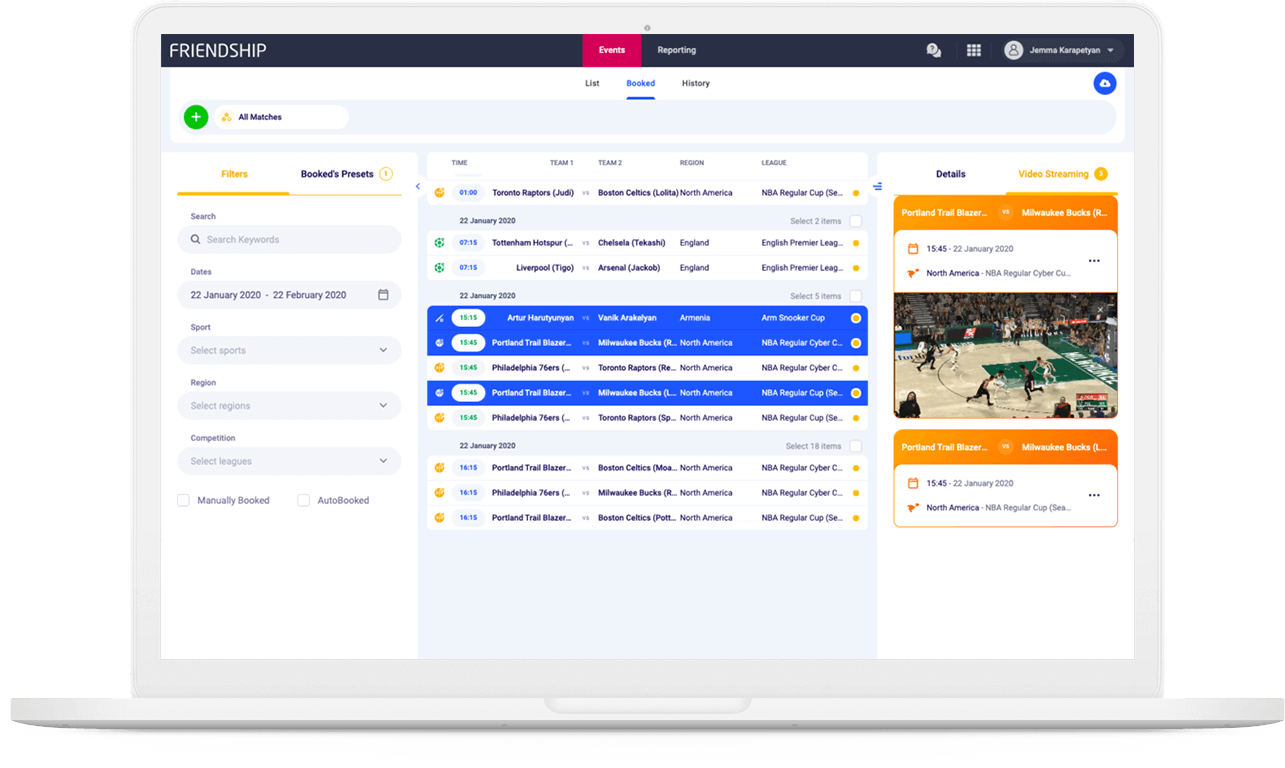The width and height of the screenshot is (1285, 768).
Task: Open the apps grid icon in header
Action: click(973, 50)
